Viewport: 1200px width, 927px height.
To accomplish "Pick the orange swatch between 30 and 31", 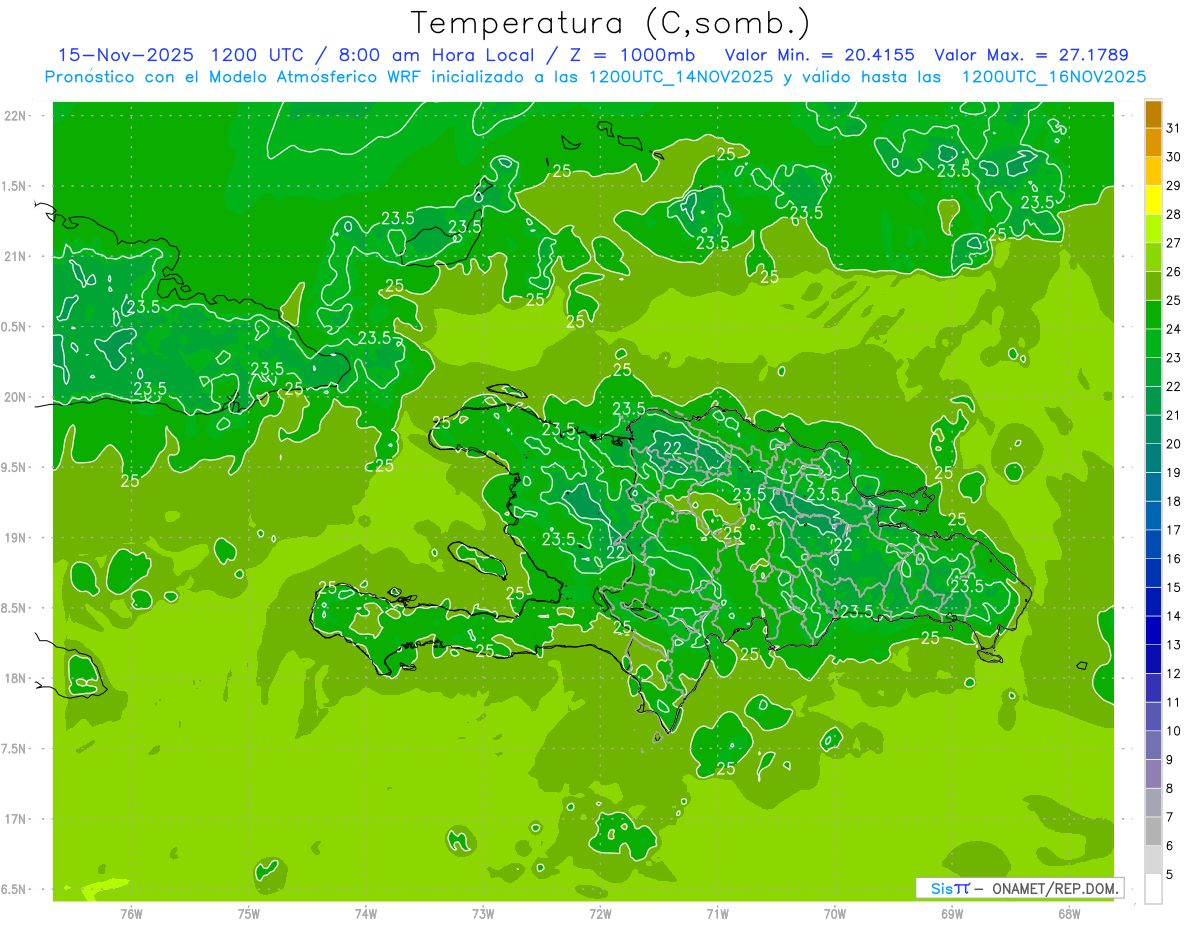I will coord(1153,143).
